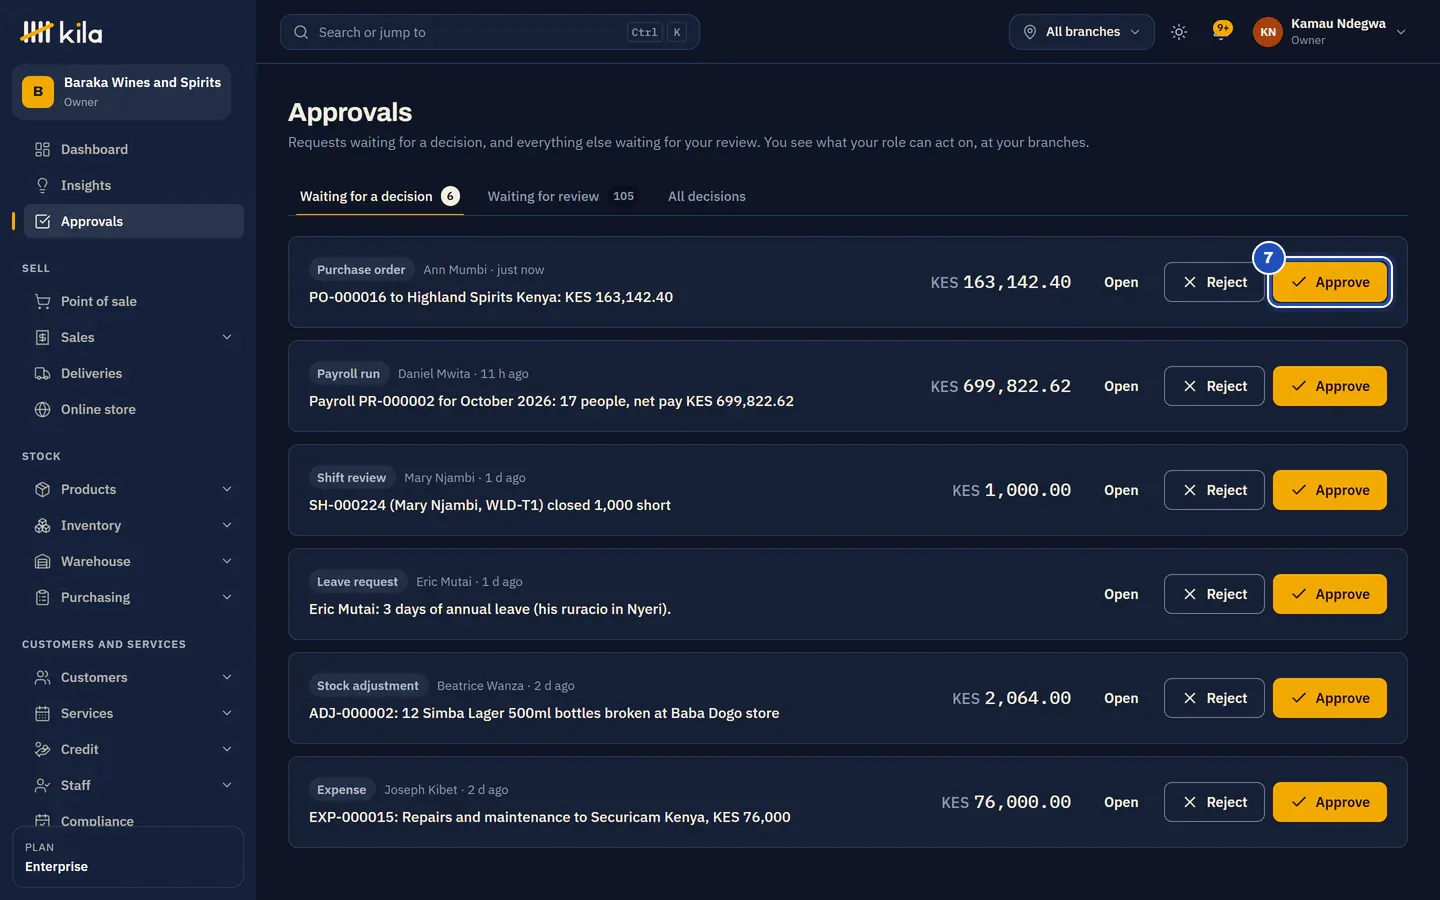
Task: Click the Warehouse icon in sidebar
Action: tap(42, 561)
